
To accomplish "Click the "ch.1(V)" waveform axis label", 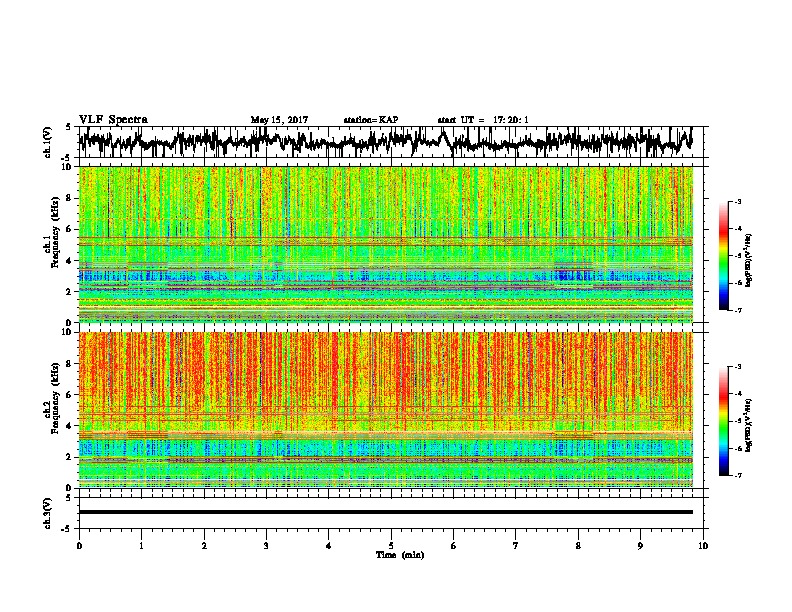I will tap(48, 142).
